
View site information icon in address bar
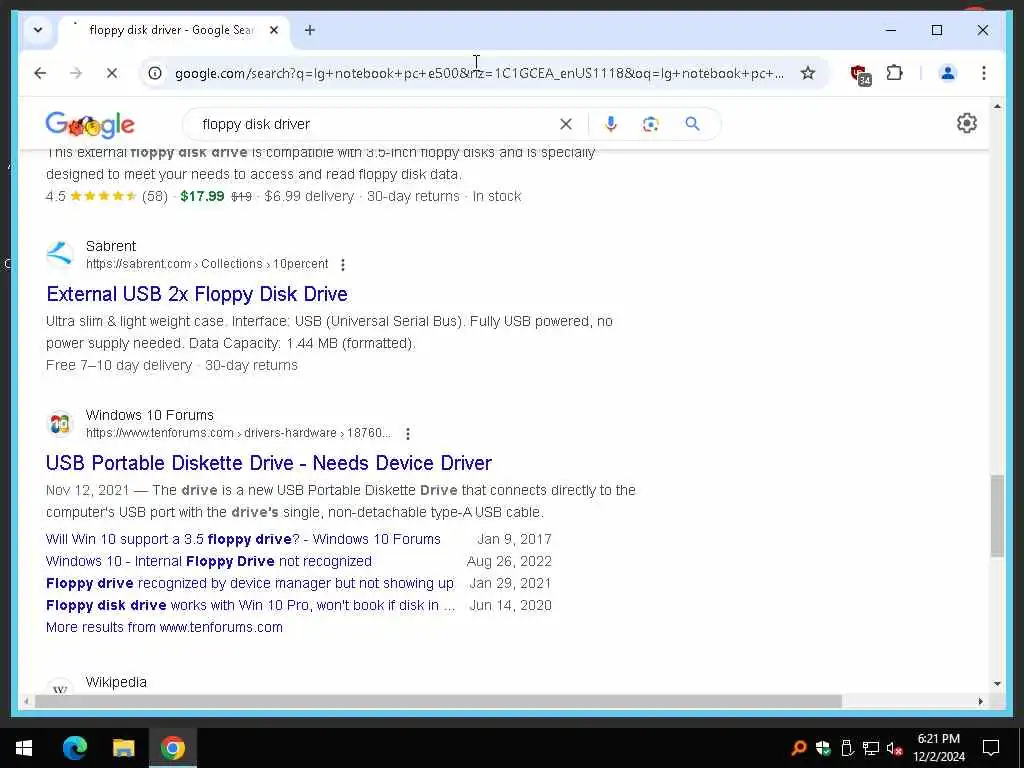pos(155,73)
